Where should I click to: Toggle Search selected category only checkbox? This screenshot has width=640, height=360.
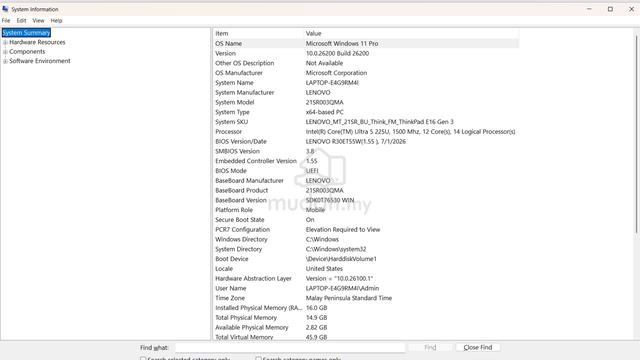[x=143, y=358]
